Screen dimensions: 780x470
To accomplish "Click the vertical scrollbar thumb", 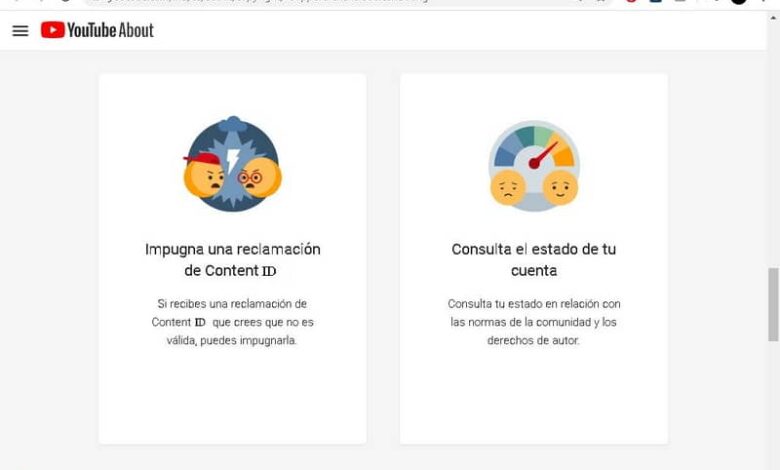I will 774,304.
